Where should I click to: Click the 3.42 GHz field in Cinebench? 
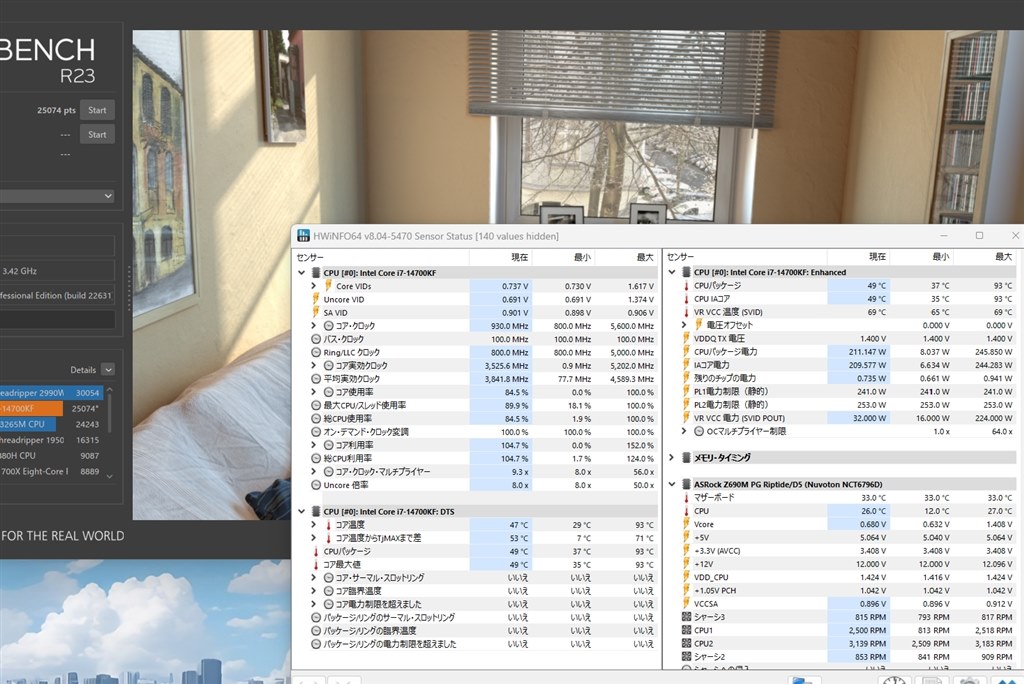point(57,270)
